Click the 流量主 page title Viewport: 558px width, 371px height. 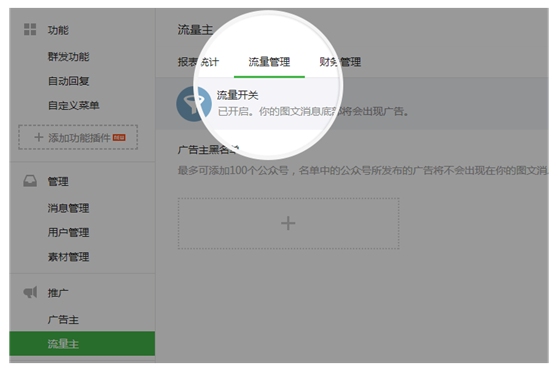coord(195,30)
